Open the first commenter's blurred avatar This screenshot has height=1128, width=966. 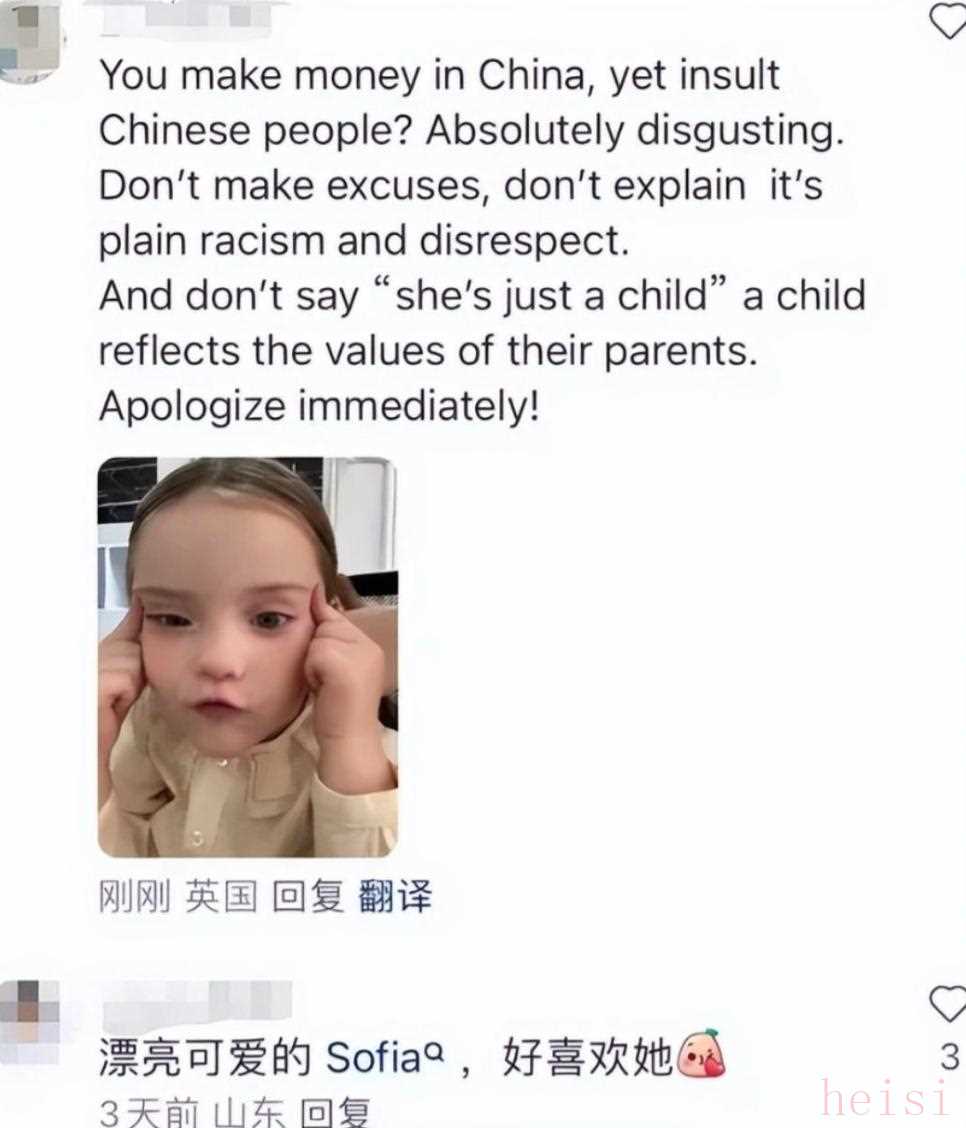(x=30, y=40)
